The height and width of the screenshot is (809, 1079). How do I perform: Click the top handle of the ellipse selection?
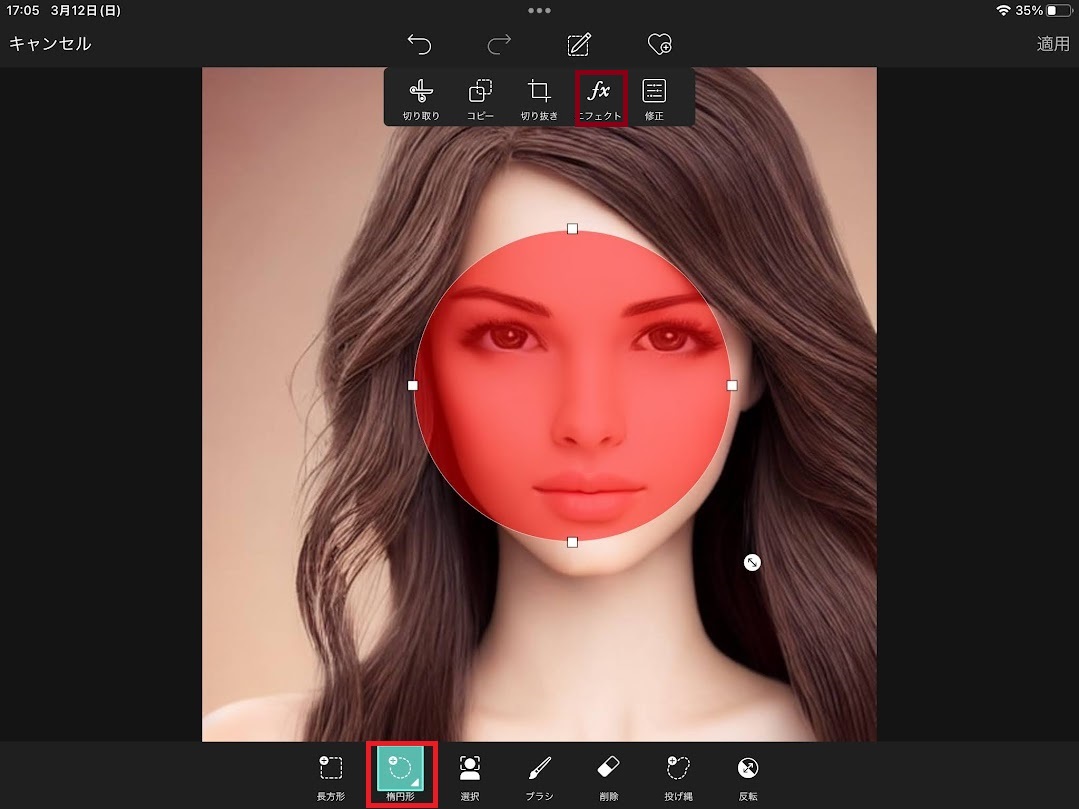[x=572, y=229]
